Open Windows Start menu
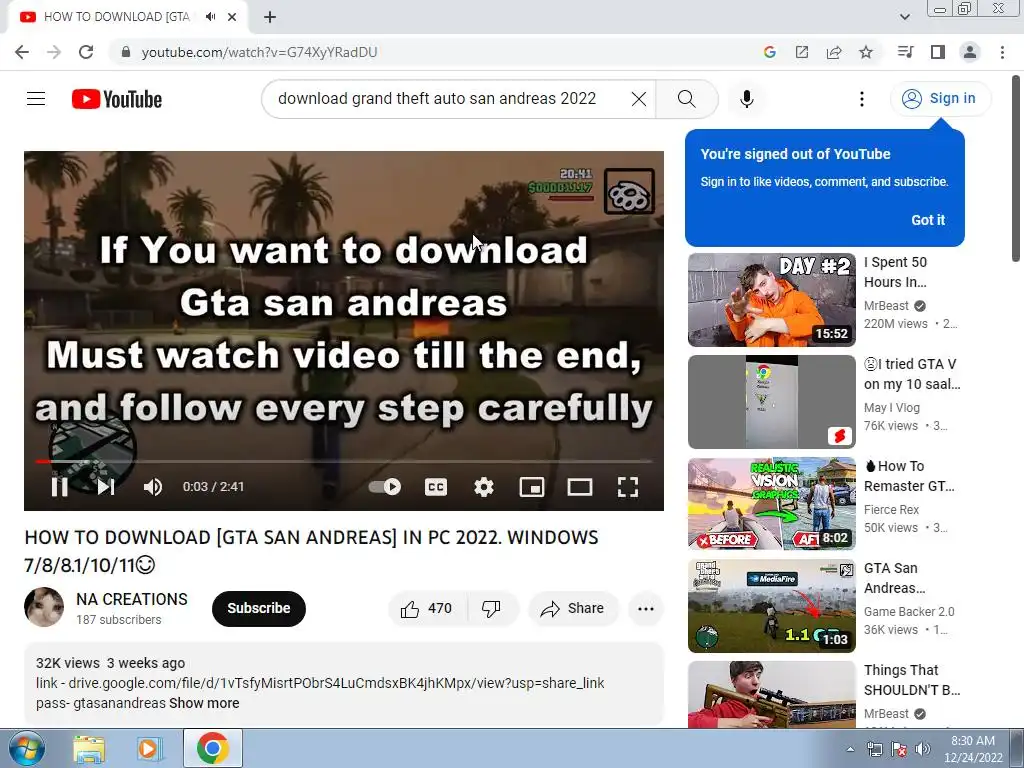This screenshot has width=1024, height=768. pos(27,748)
